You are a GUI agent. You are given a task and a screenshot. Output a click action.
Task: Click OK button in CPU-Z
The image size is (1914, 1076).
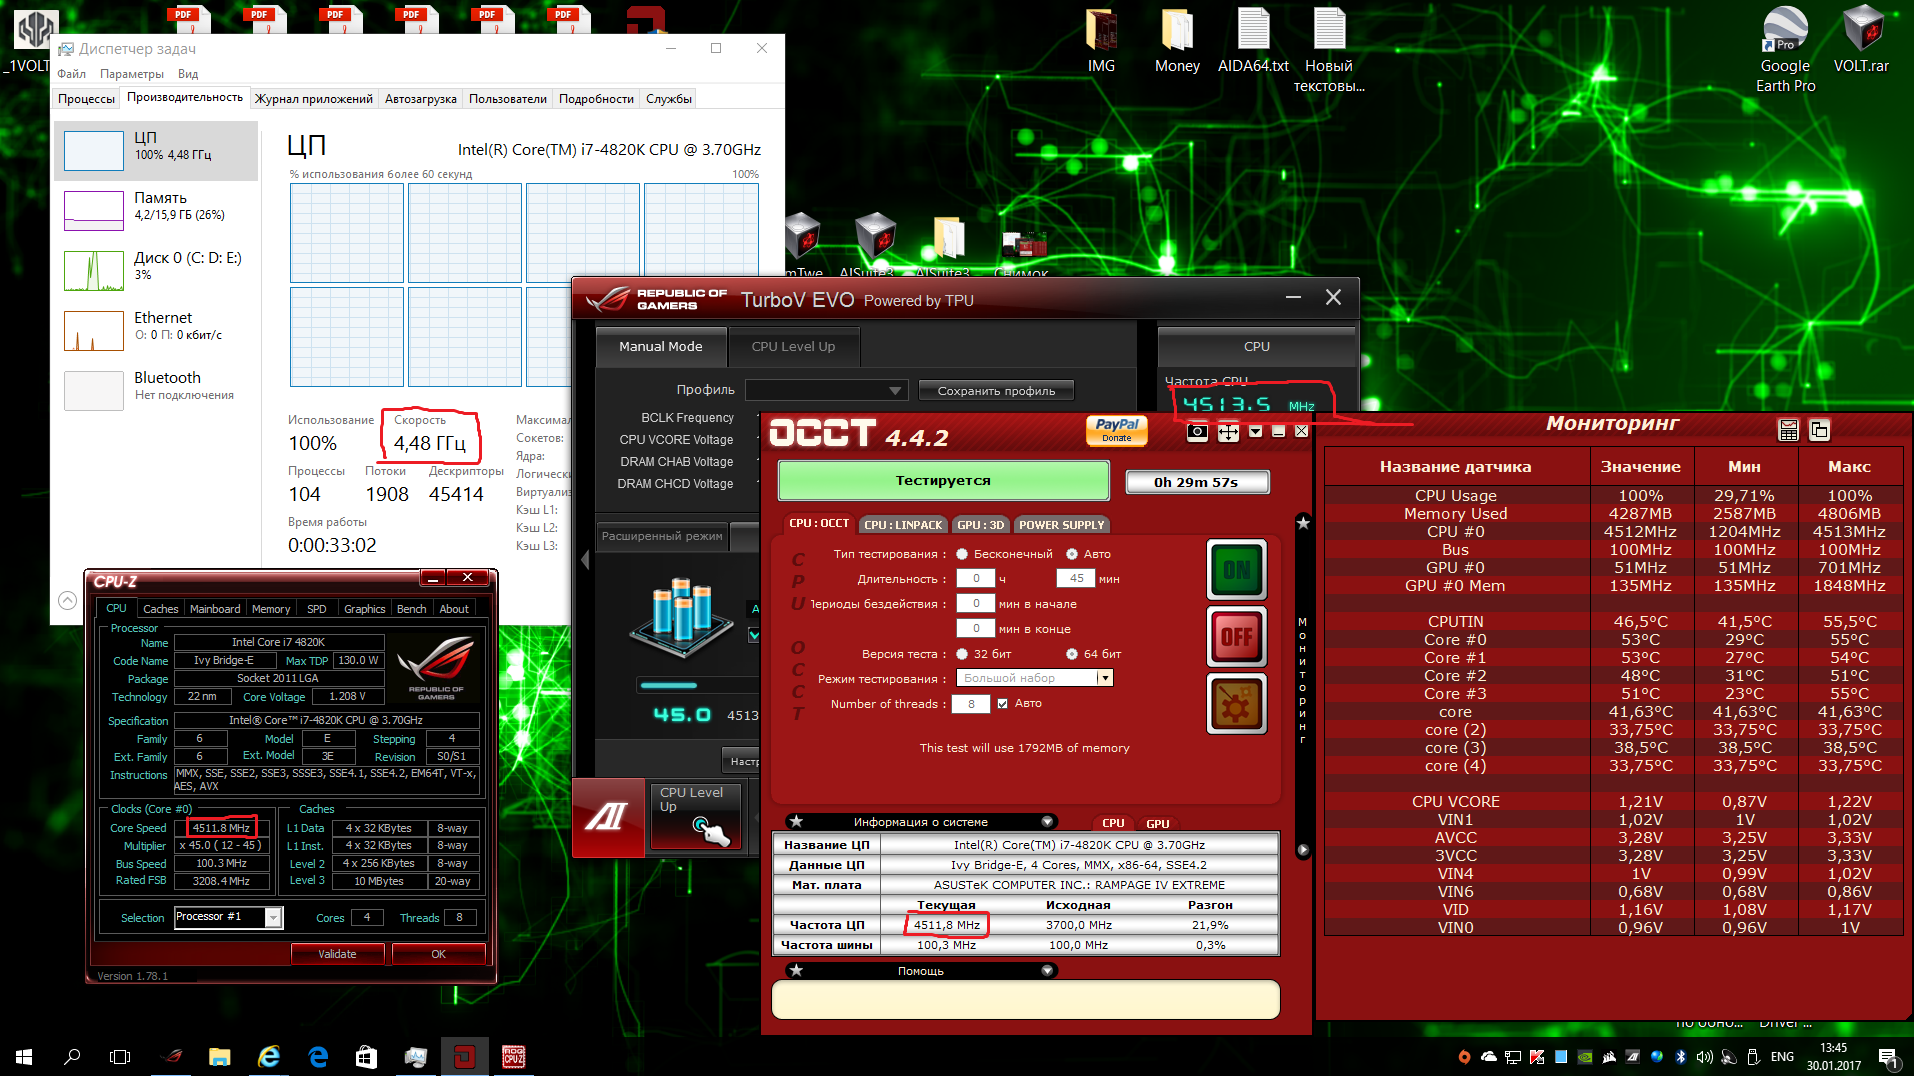pos(438,954)
